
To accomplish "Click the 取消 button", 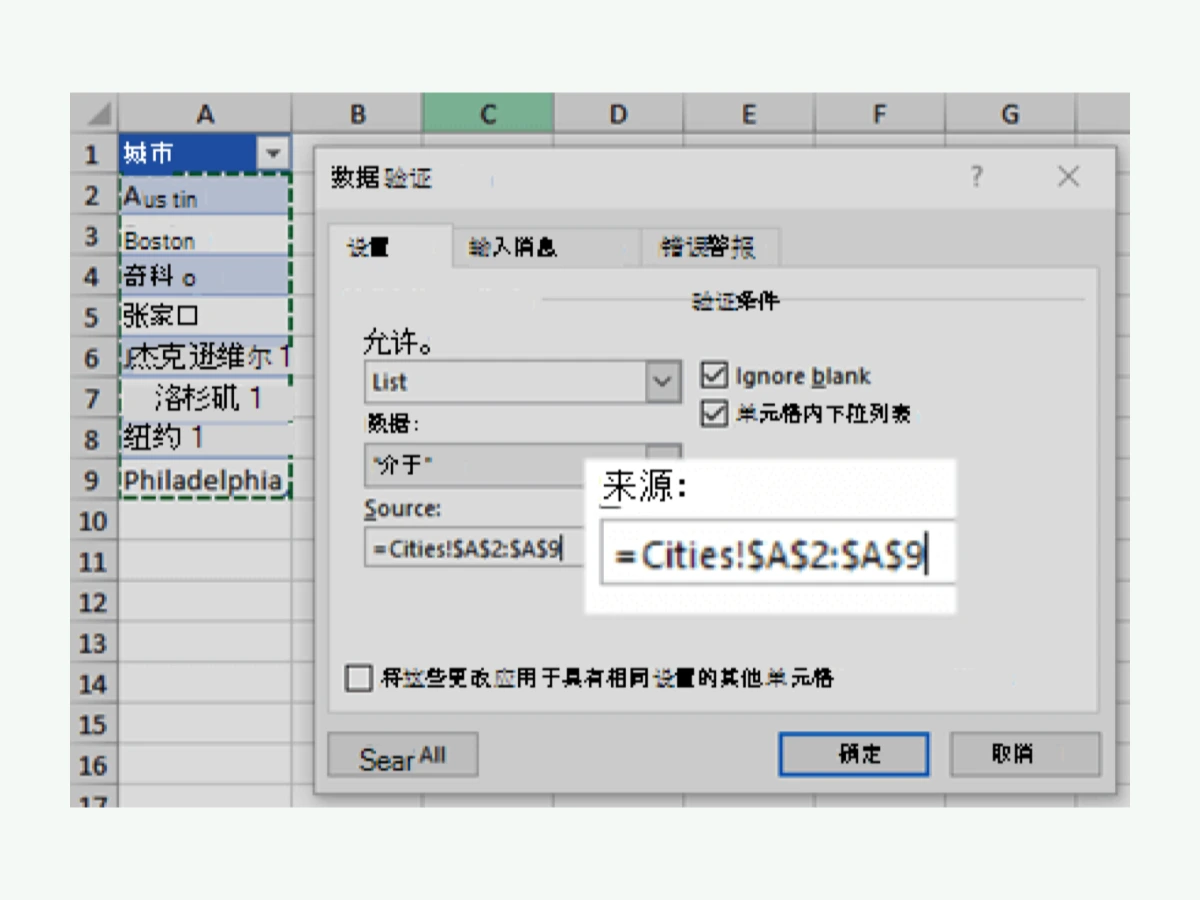I will tap(1025, 754).
